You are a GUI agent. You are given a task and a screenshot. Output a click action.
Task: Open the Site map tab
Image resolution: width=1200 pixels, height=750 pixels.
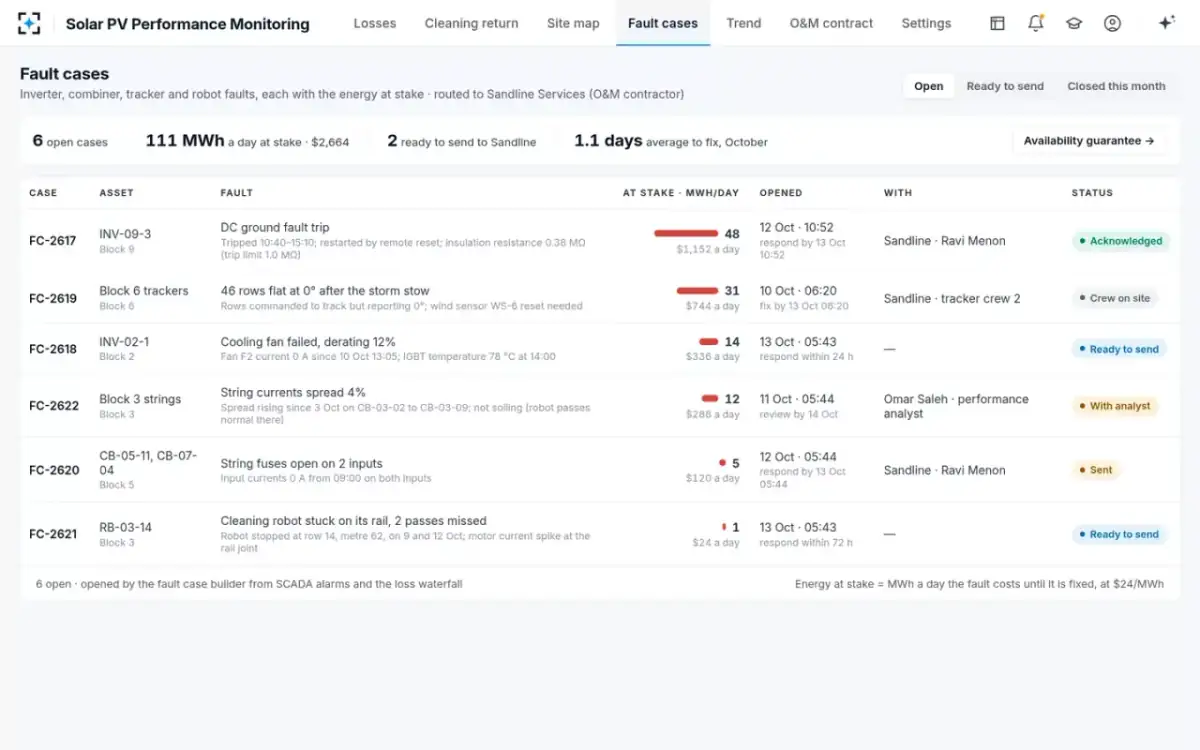(573, 23)
